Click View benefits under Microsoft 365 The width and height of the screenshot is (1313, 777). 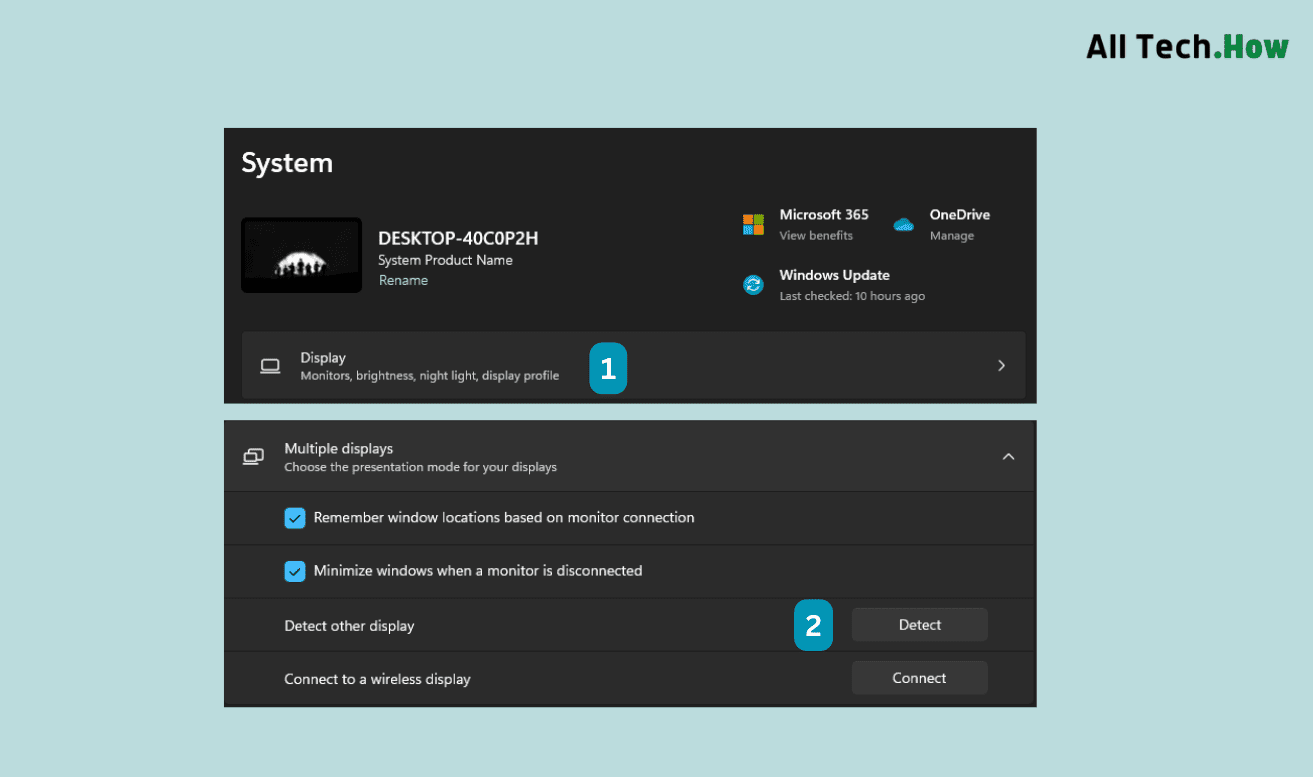816,236
